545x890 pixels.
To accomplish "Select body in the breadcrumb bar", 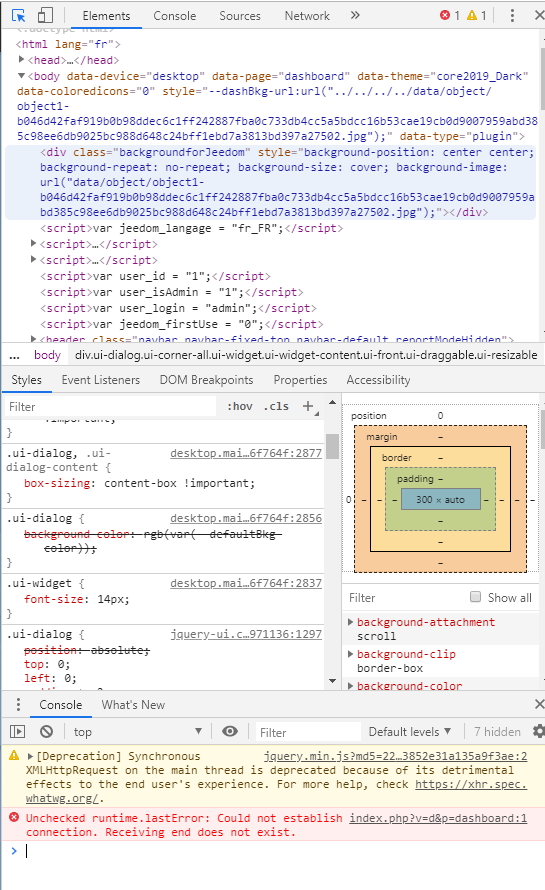I will click(47, 355).
